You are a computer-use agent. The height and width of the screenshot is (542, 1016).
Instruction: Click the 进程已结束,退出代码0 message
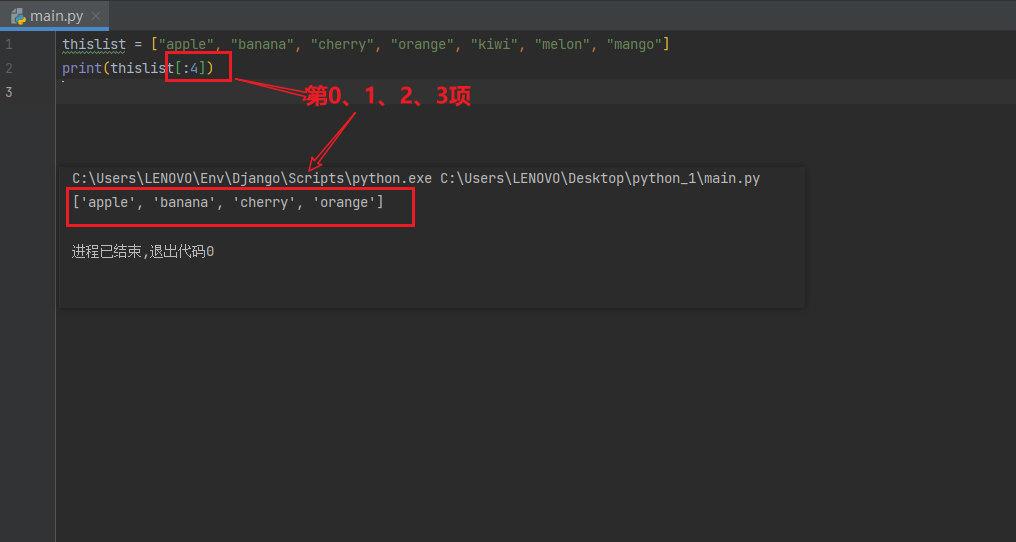coord(143,252)
